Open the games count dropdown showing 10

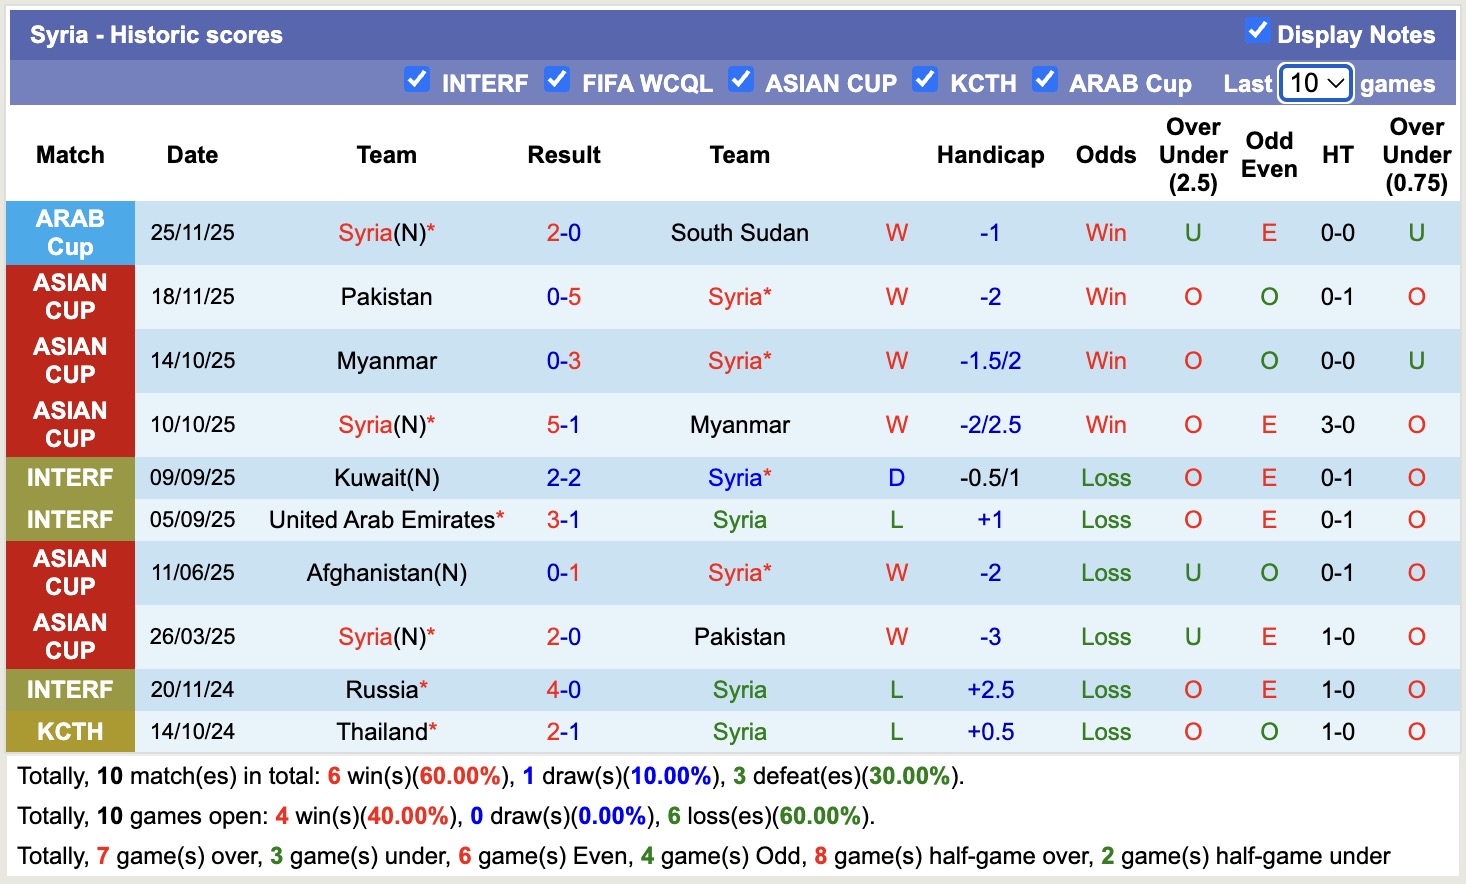coord(1315,83)
